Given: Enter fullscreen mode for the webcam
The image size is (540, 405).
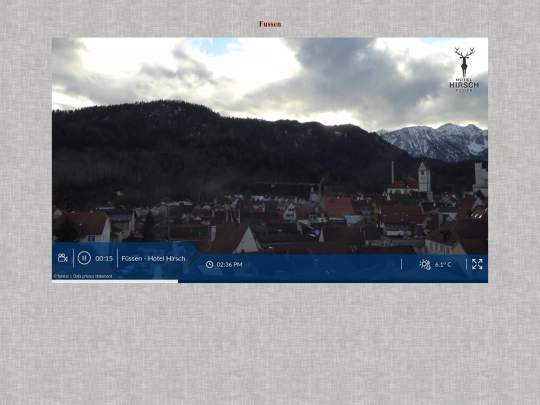Looking at the screenshot, I should tap(477, 264).
